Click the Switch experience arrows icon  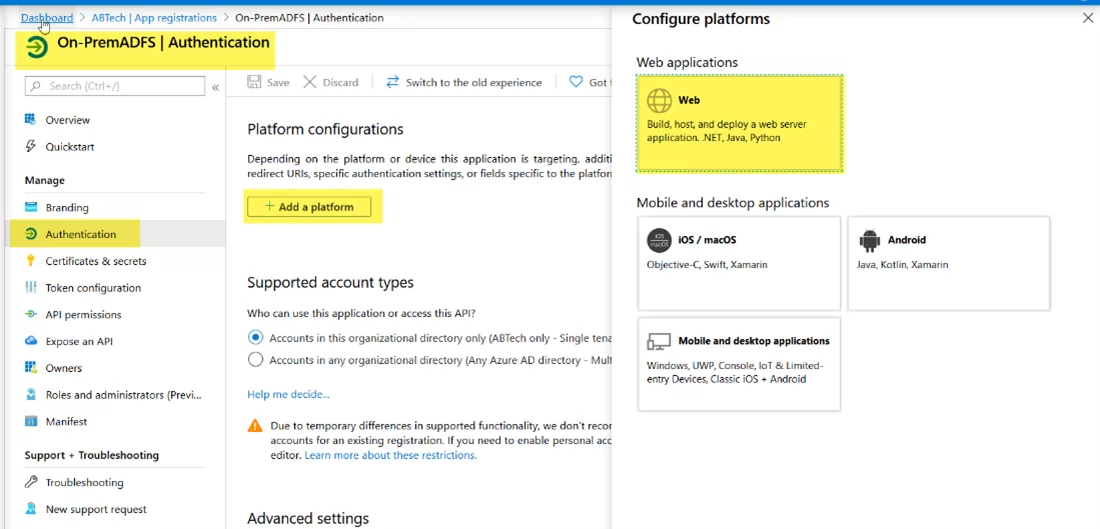click(x=393, y=82)
